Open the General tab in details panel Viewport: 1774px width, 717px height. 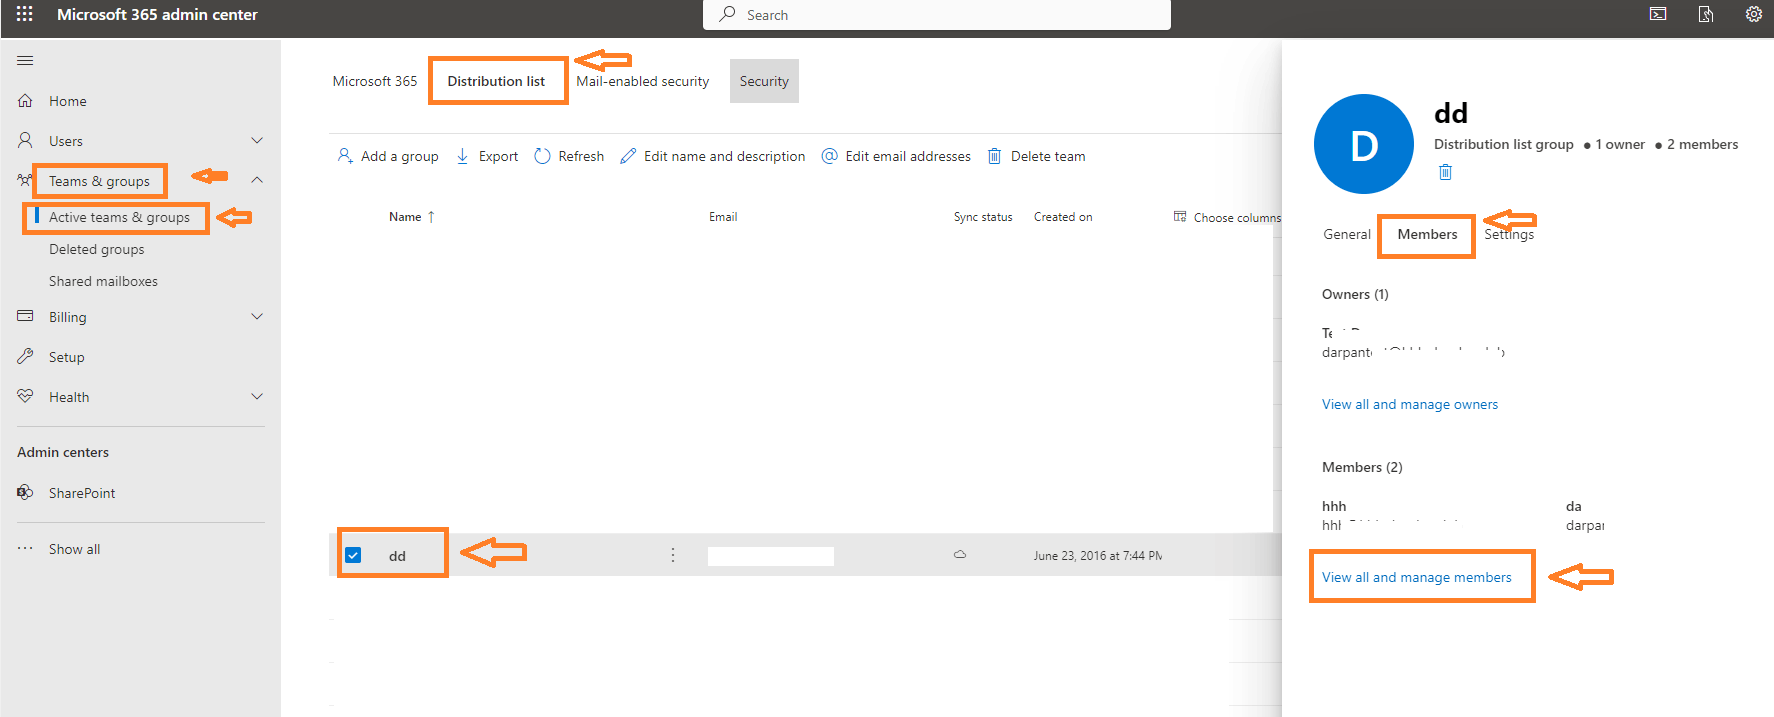tap(1347, 234)
